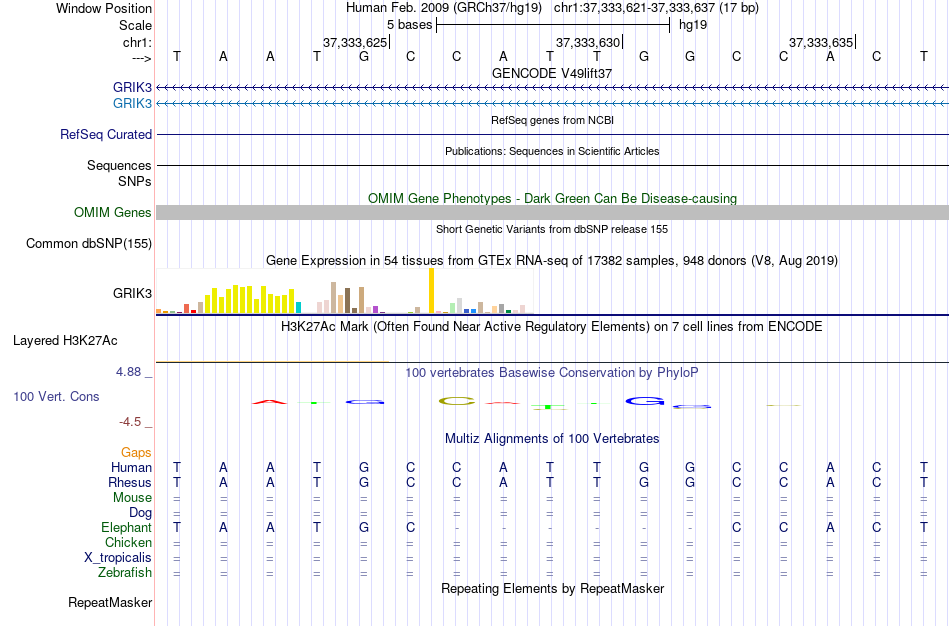Click the 5 bases scale bar
950x626 pixels.
pyautogui.click(x=553, y=25)
